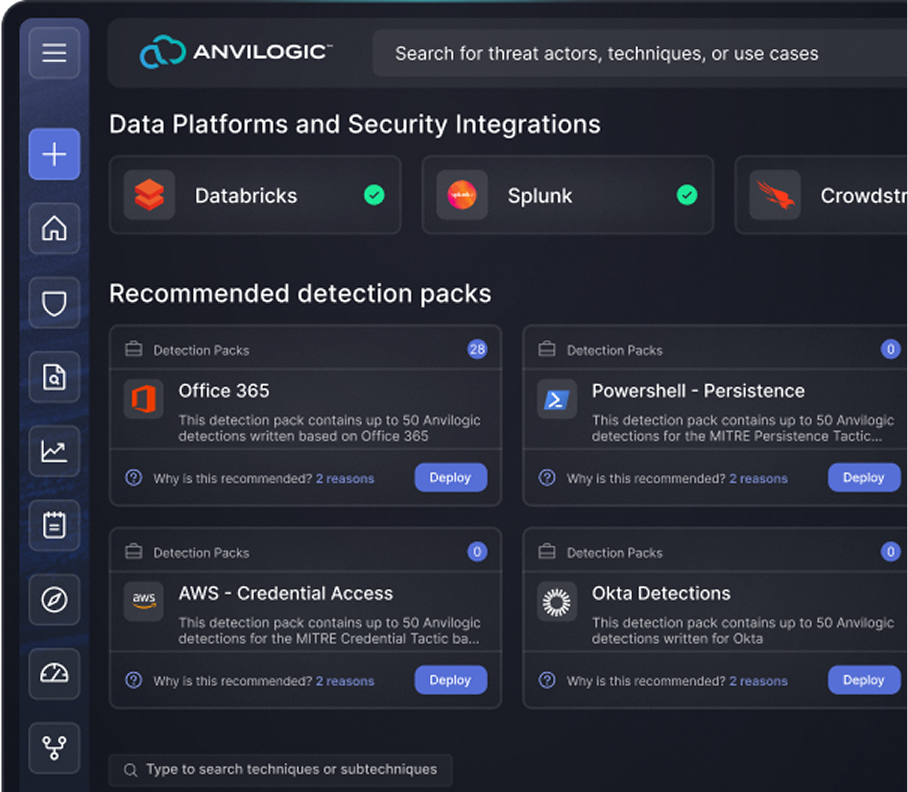908x792 pixels.
Task: Click the question icon on Office 365 card
Action: pyautogui.click(x=134, y=478)
